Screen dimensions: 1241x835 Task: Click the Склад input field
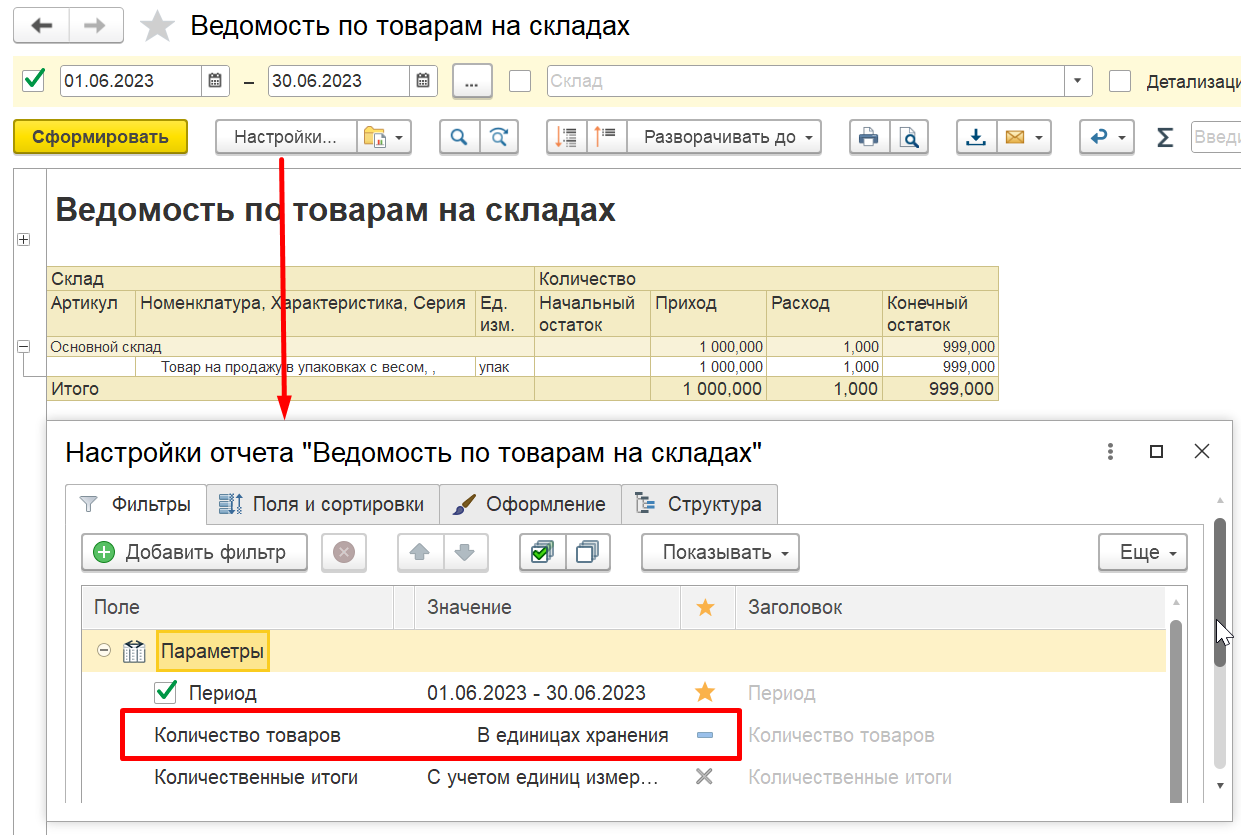[x=806, y=81]
